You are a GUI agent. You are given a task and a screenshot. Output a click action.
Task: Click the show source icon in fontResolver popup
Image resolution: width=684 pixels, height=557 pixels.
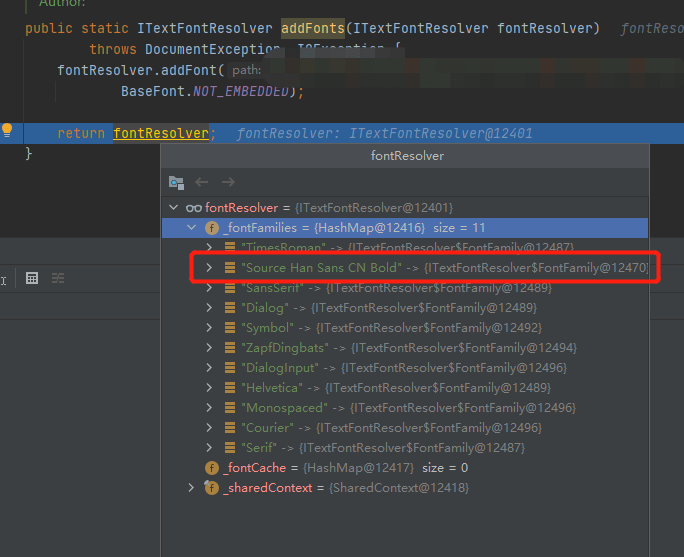[176, 182]
